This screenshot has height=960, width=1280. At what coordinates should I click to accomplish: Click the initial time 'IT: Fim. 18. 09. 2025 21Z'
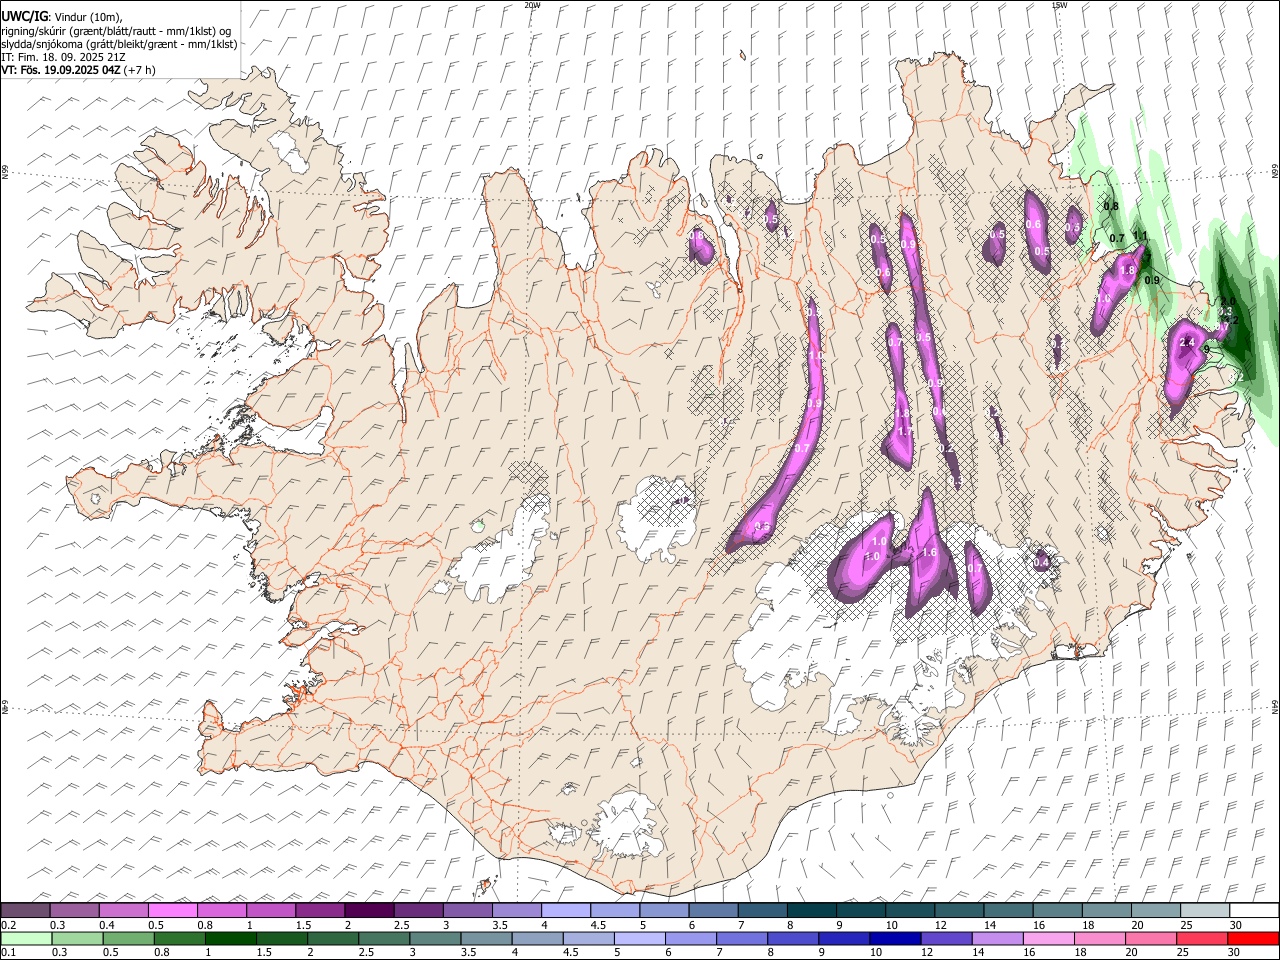point(63,57)
